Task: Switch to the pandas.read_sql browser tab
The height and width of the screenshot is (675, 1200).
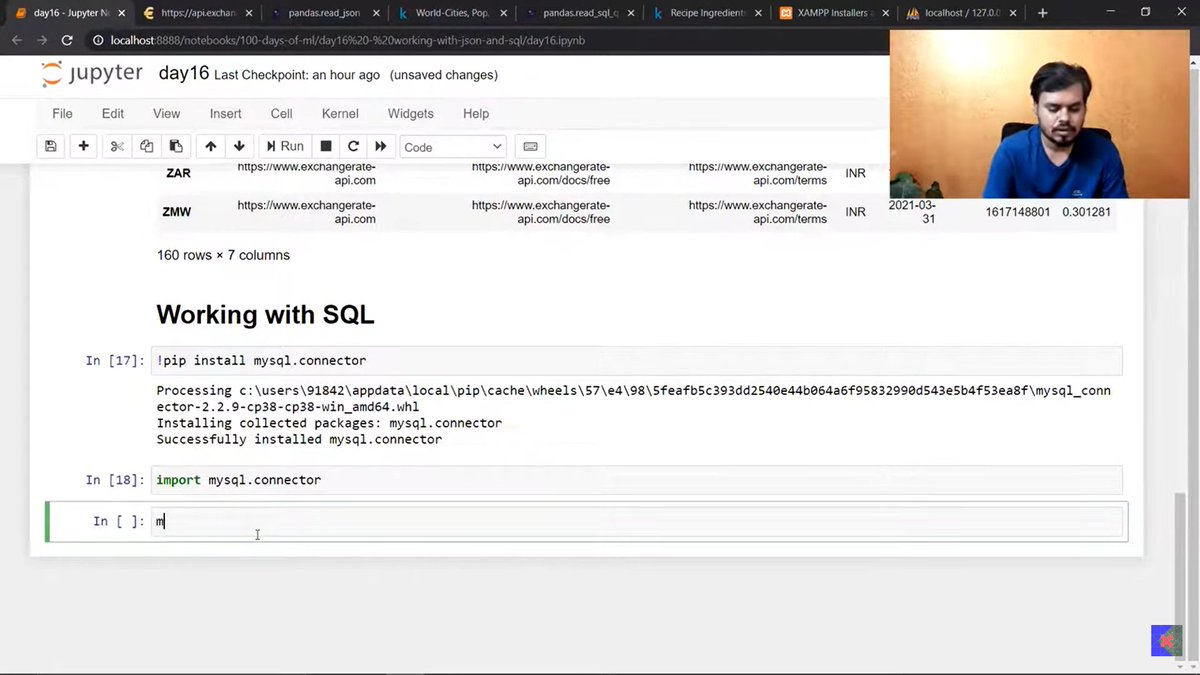Action: pyautogui.click(x=577, y=13)
